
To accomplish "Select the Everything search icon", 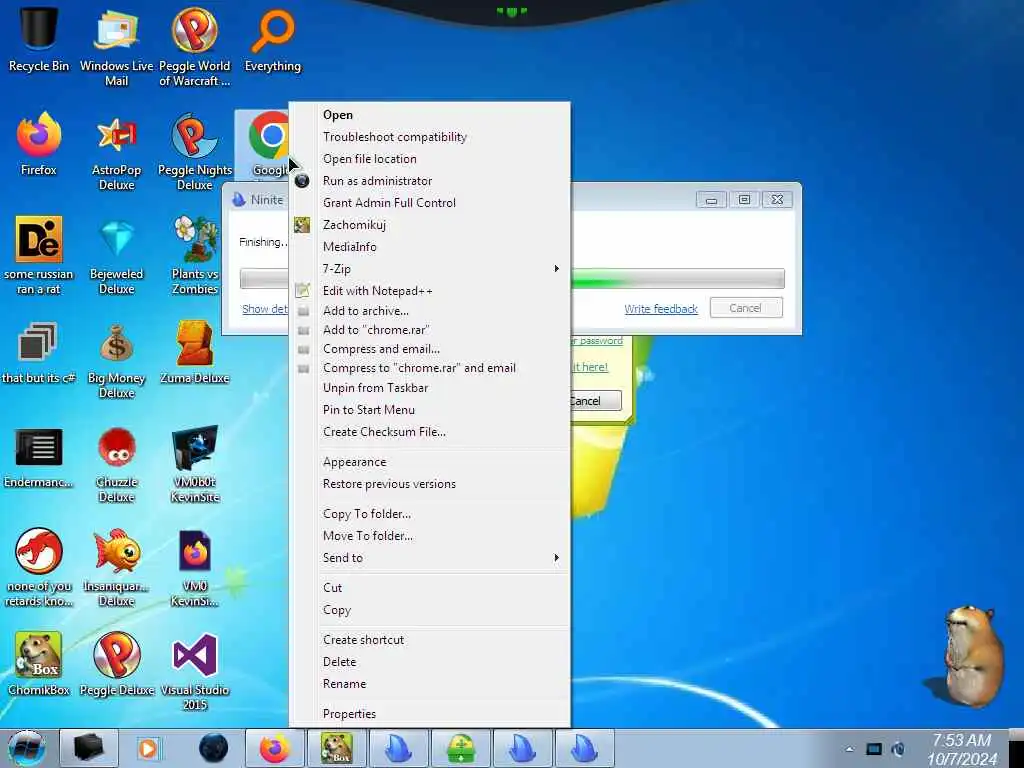I will tap(273, 39).
